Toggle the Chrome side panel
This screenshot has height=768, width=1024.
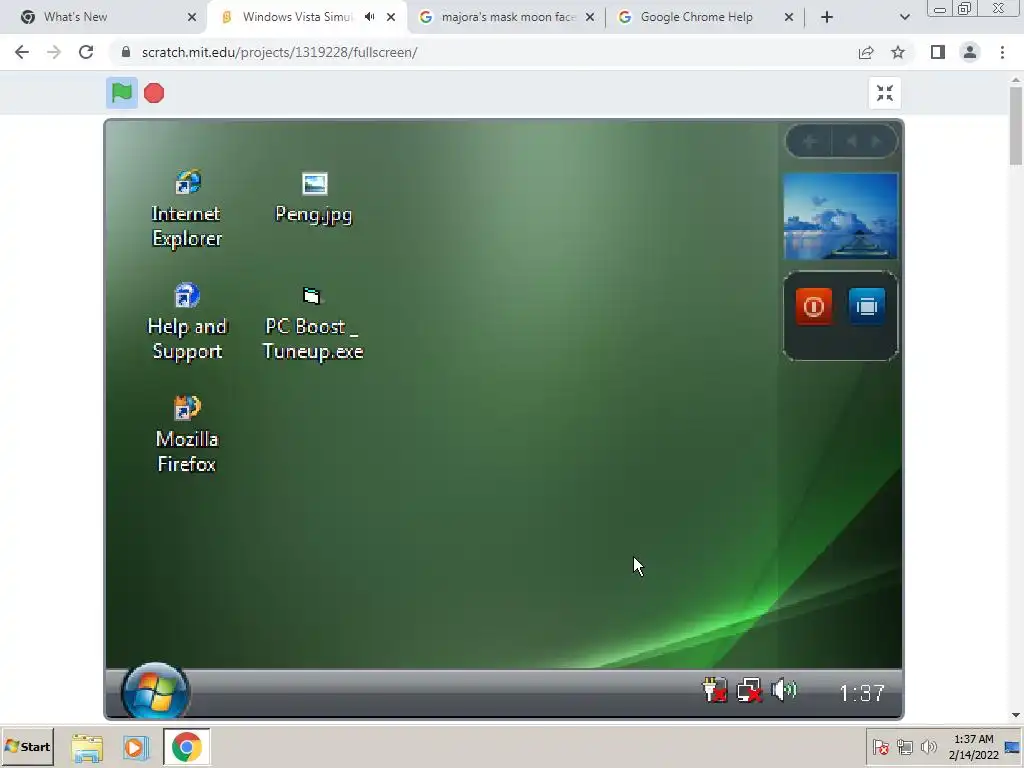tap(938, 52)
